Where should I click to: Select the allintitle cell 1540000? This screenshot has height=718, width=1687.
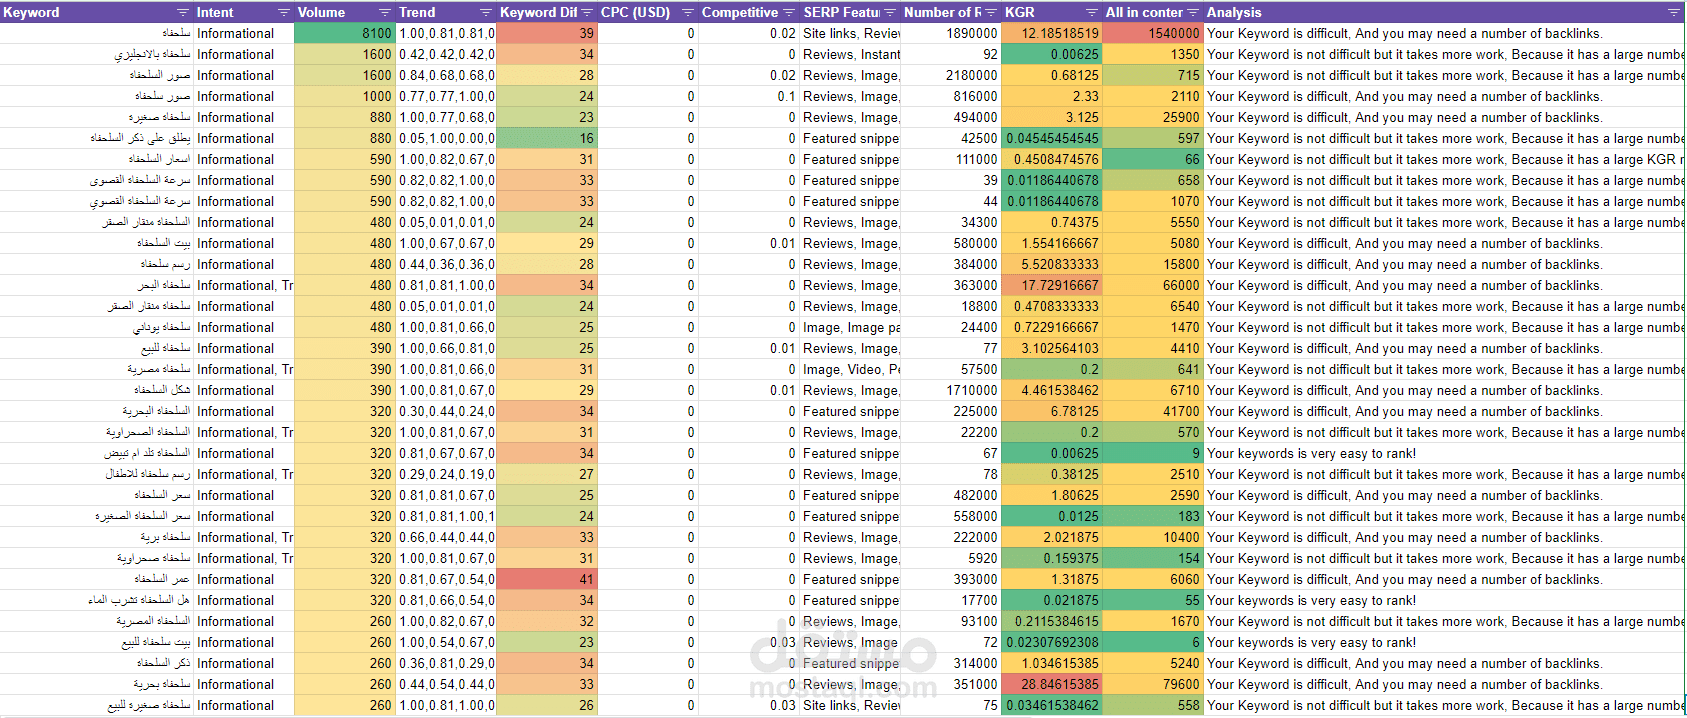click(1153, 33)
